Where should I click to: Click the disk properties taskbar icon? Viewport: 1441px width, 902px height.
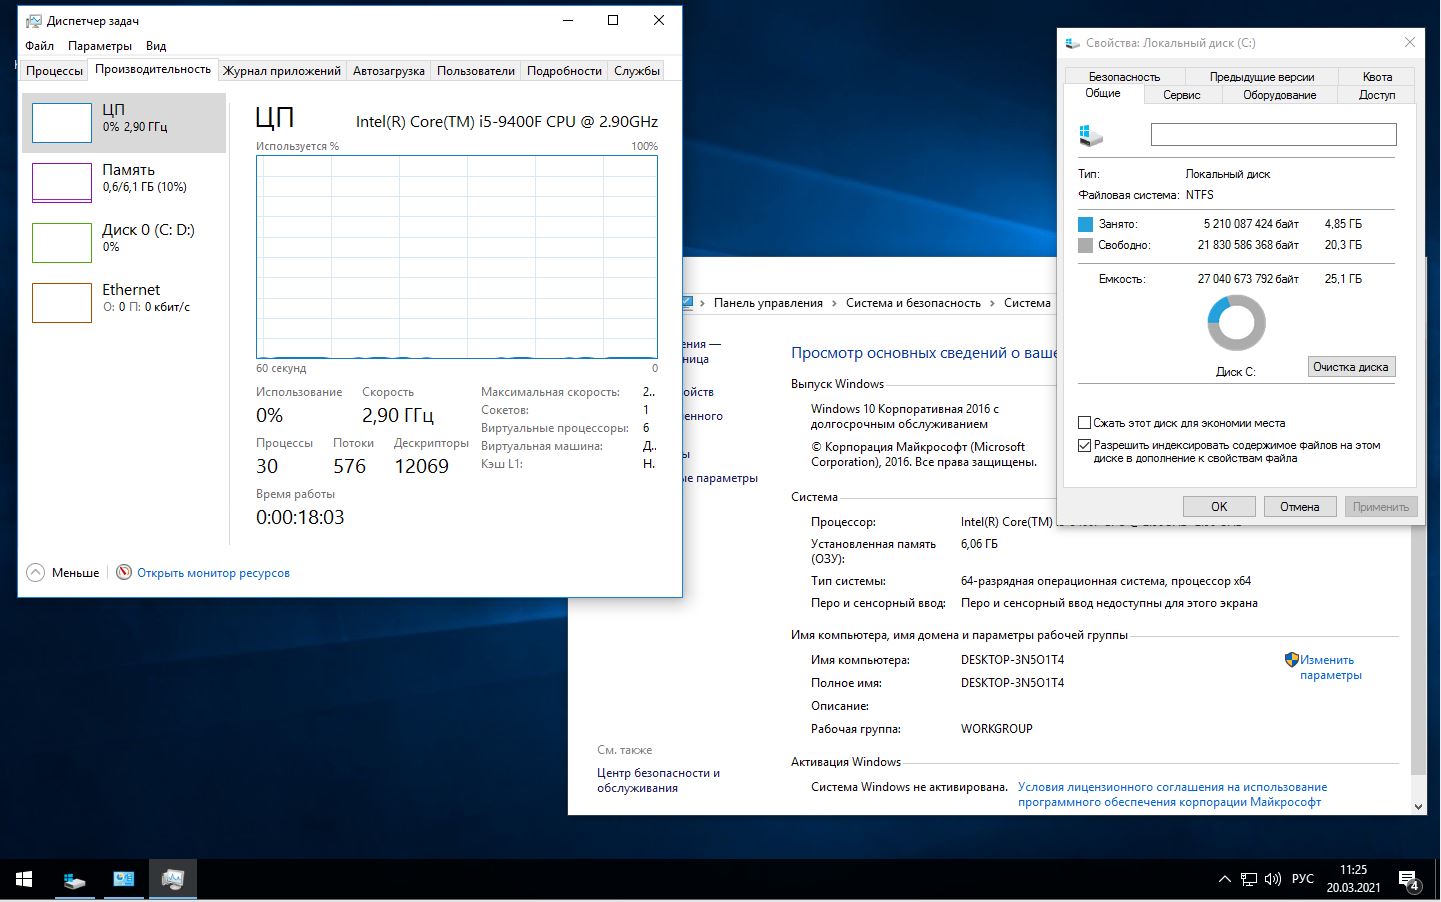tap(75, 880)
